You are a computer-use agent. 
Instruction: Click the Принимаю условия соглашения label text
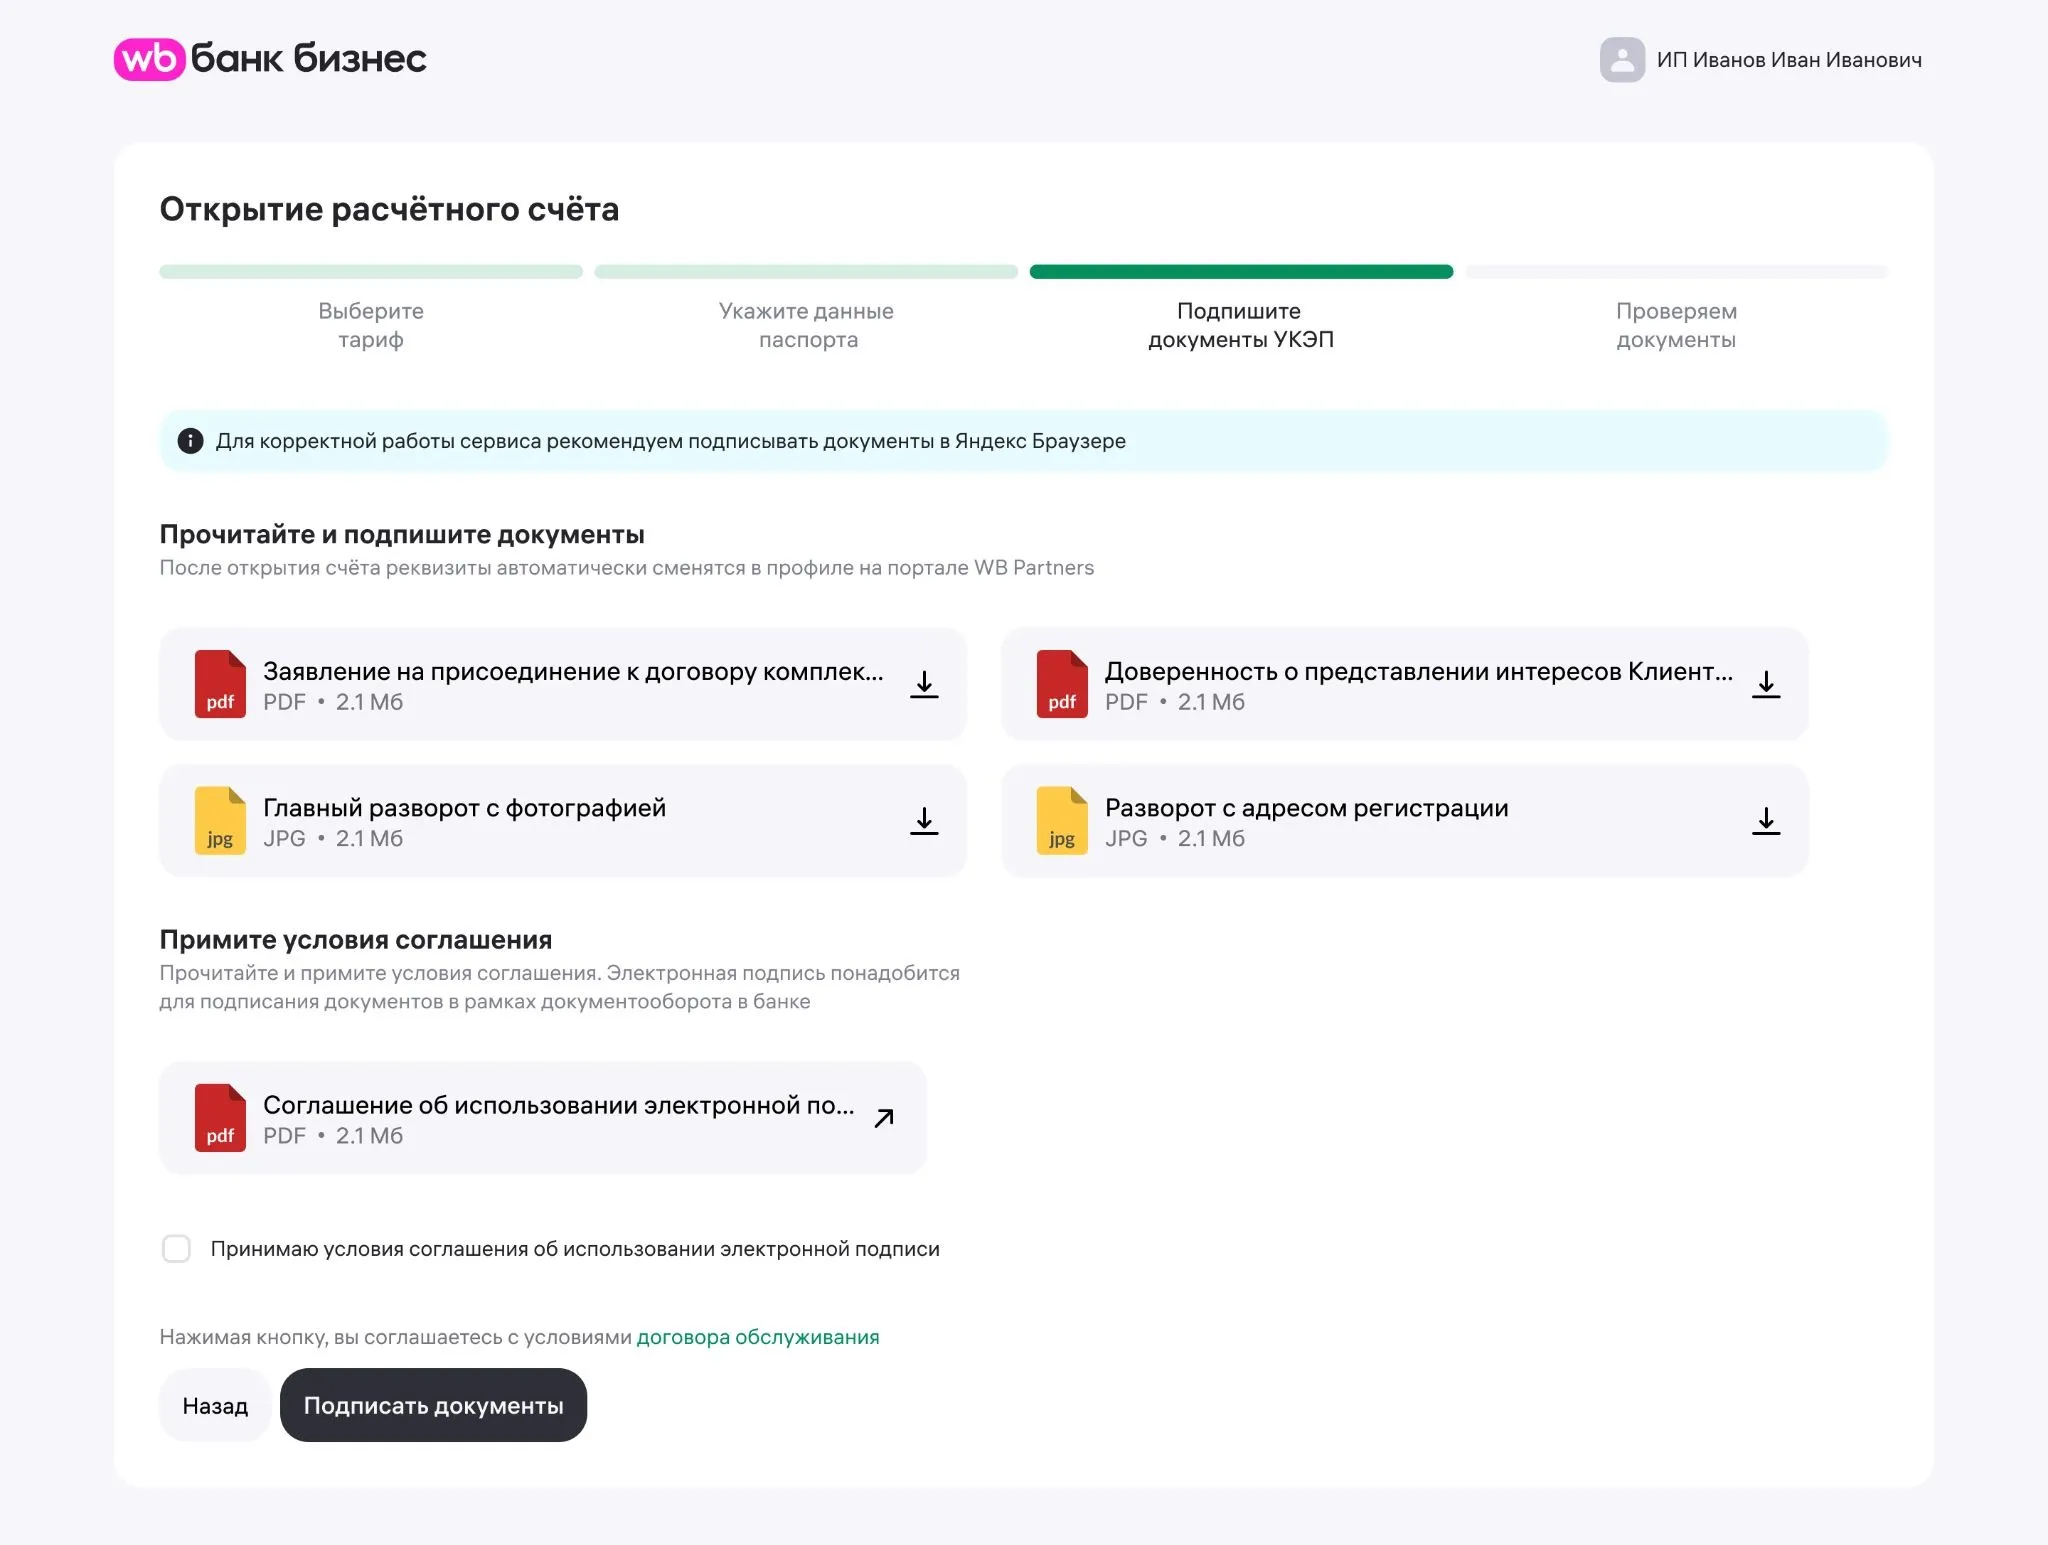pos(575,1249)
